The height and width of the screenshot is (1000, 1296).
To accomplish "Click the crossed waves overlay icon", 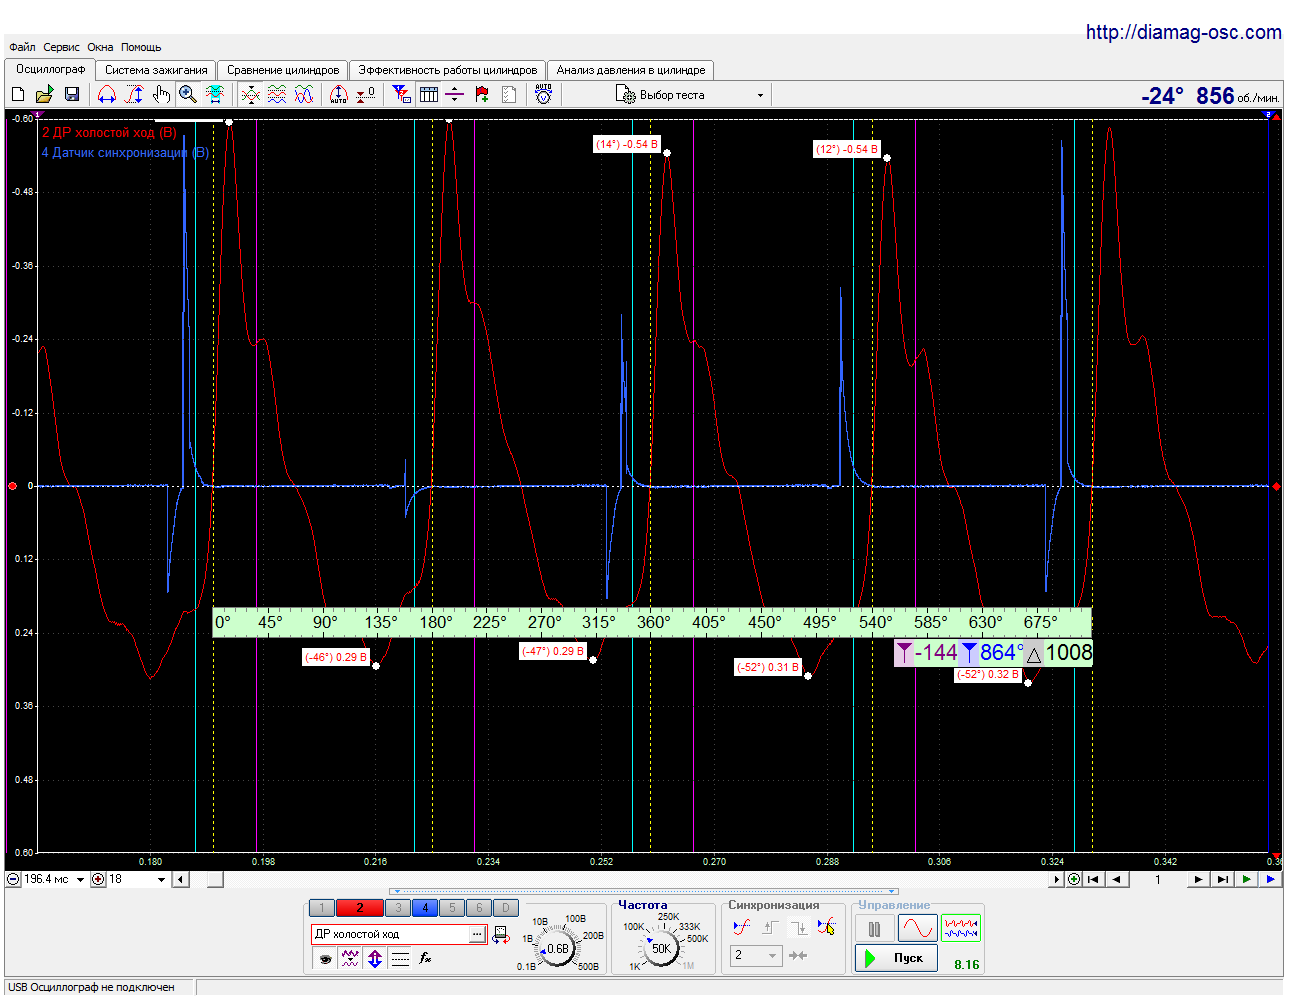I will click(x=250, y=94).
